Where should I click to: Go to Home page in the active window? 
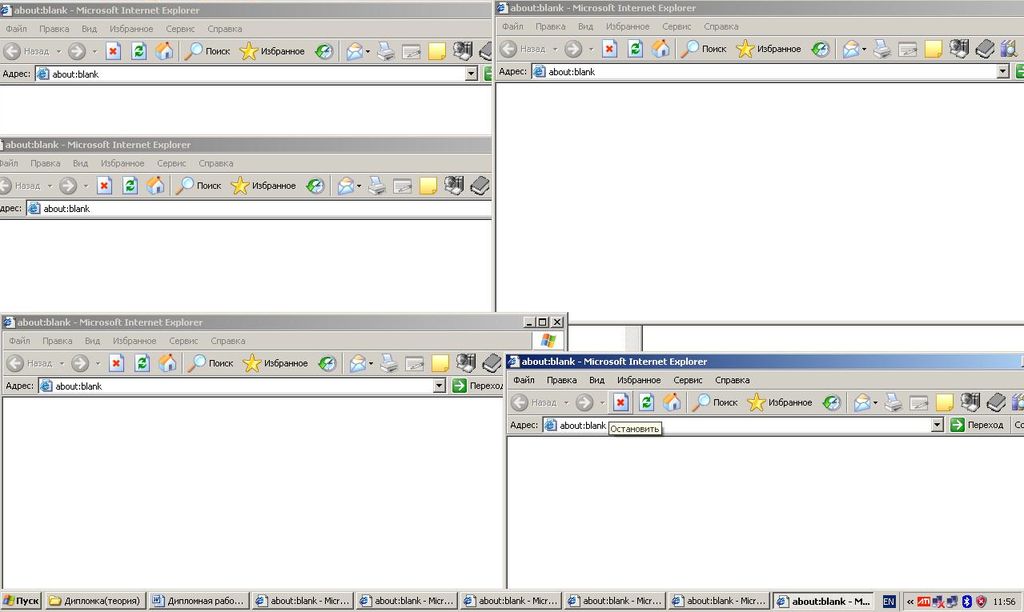pyautogui.click(x=671, y=402)
